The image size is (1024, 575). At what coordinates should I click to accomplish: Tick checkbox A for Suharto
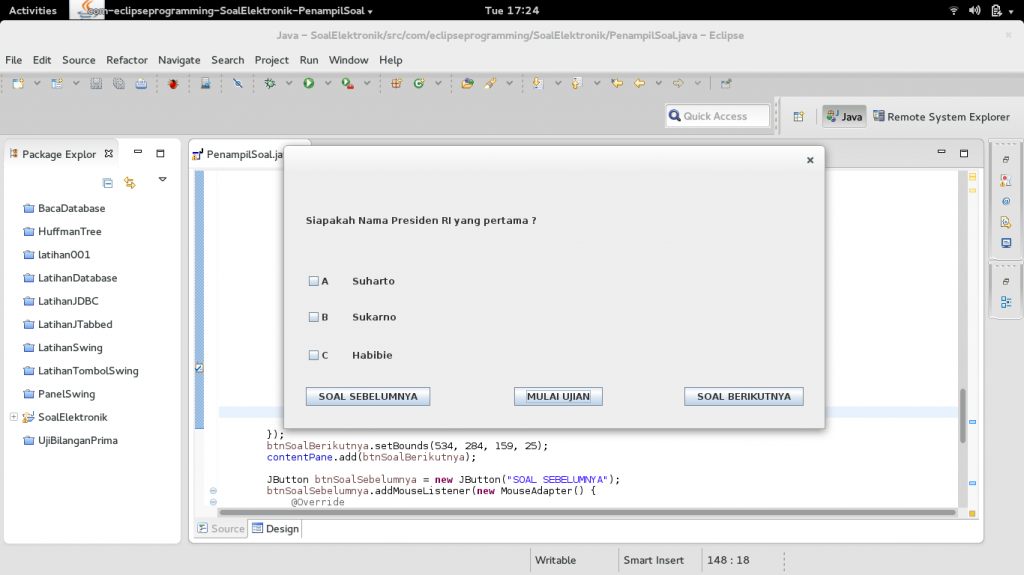pyautogui.click(x=313, y=281)
